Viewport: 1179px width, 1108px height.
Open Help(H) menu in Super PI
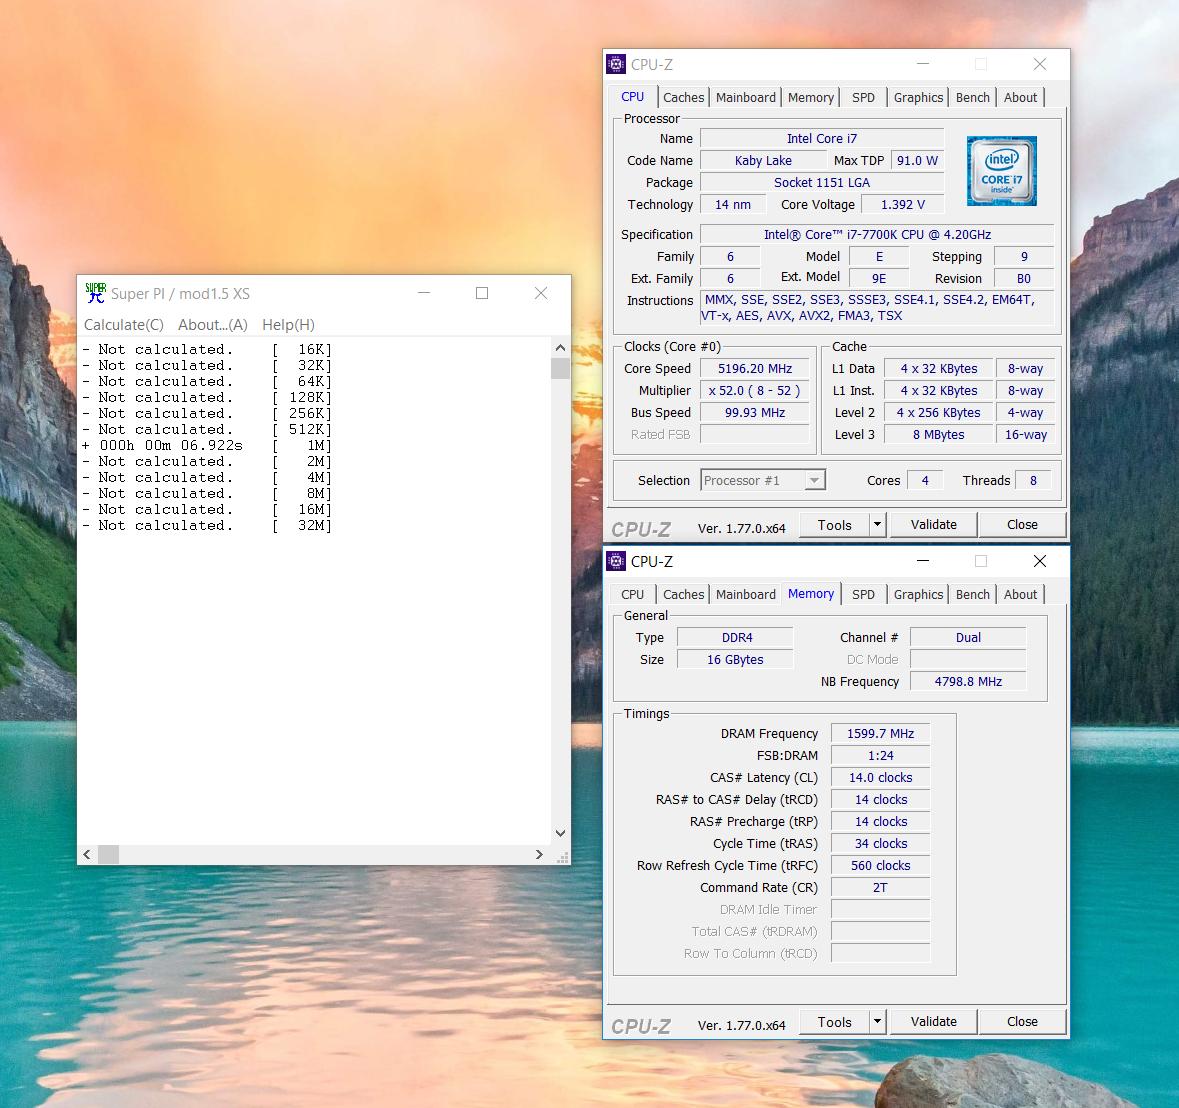click(288, 325)
